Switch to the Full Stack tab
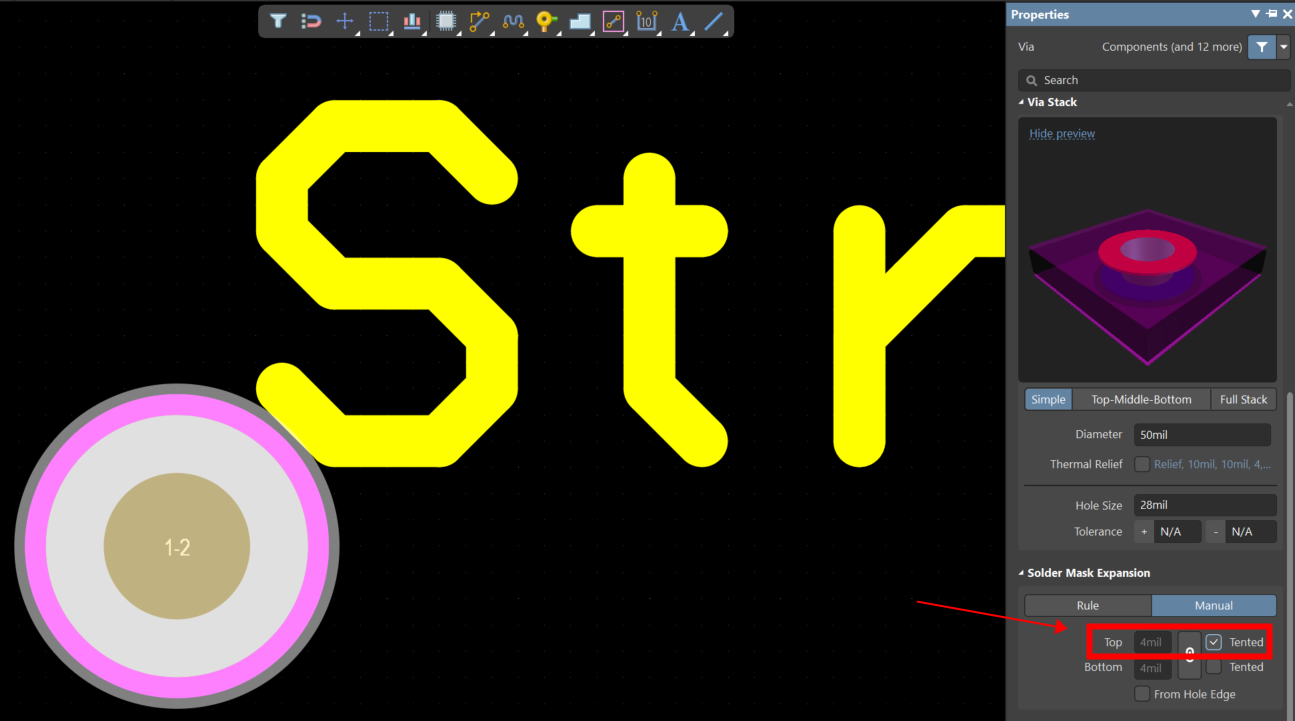Viewport: 1295px width, 721px height. coord(1243,399)
